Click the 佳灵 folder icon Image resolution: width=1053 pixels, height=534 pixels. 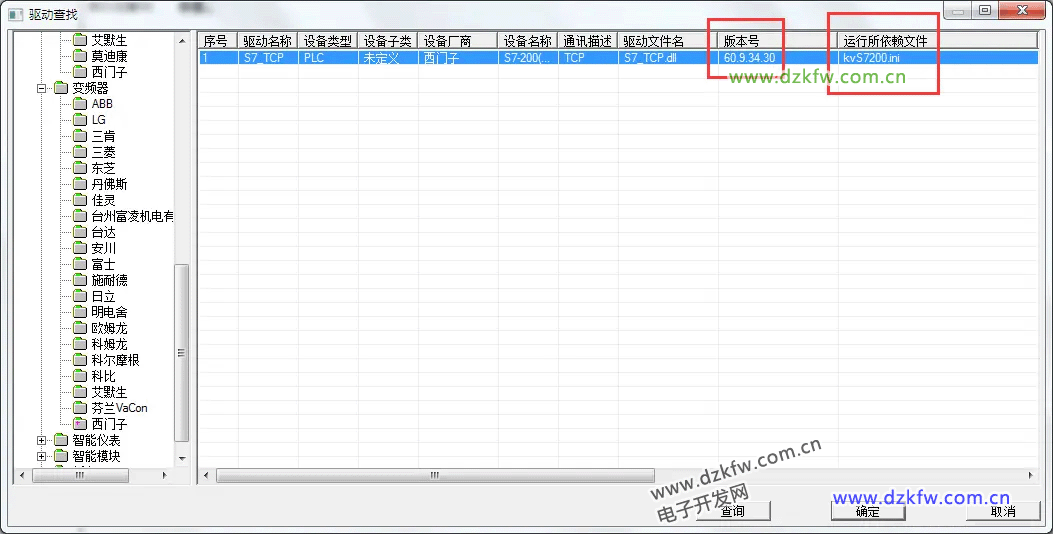point(80,200)
